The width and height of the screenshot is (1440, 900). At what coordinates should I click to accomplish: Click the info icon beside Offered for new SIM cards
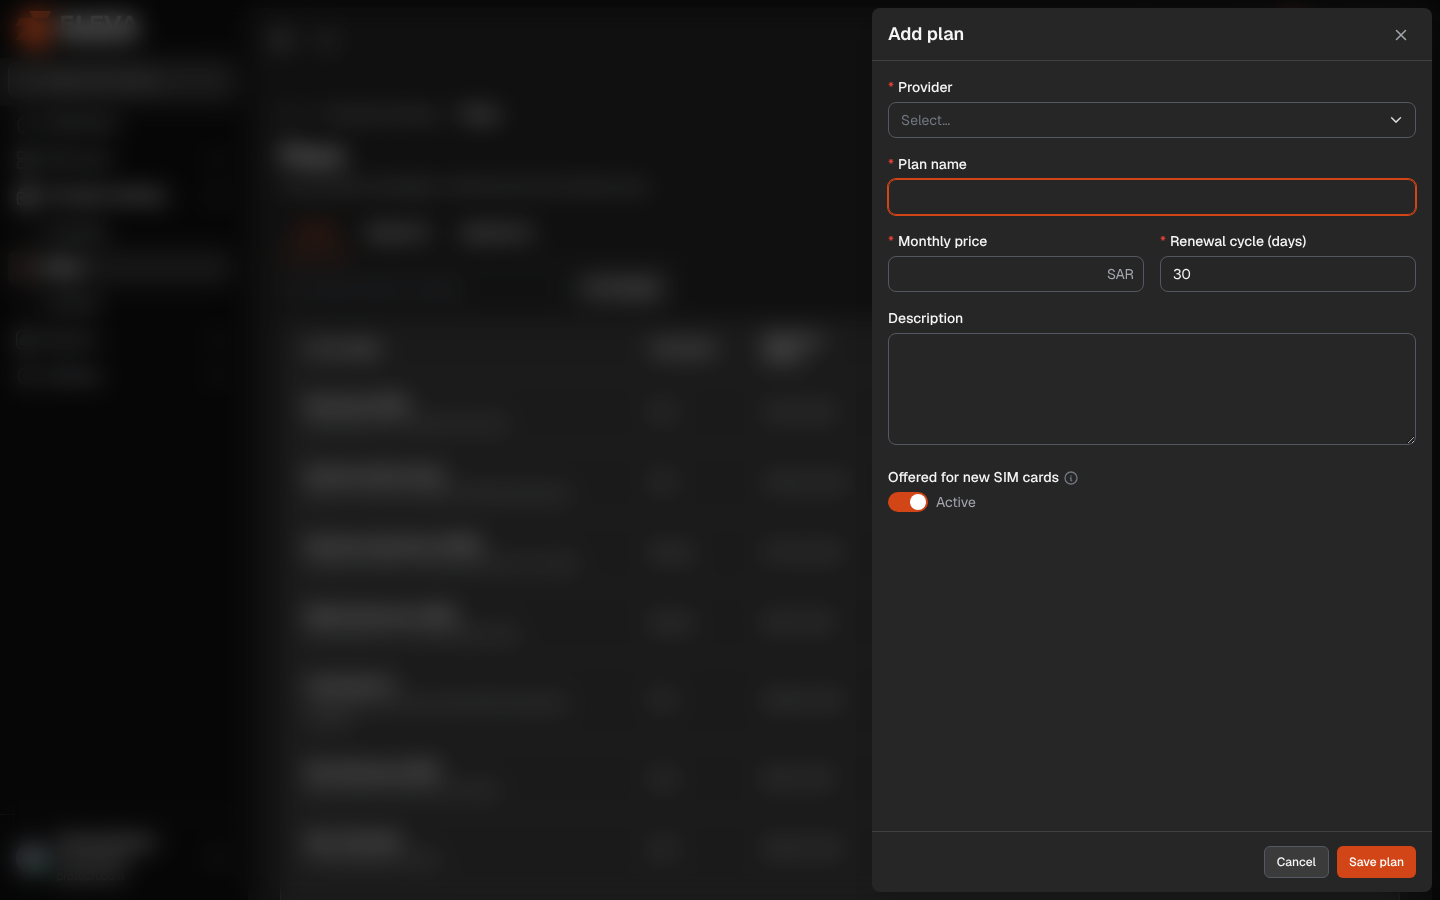(1071, 478)
